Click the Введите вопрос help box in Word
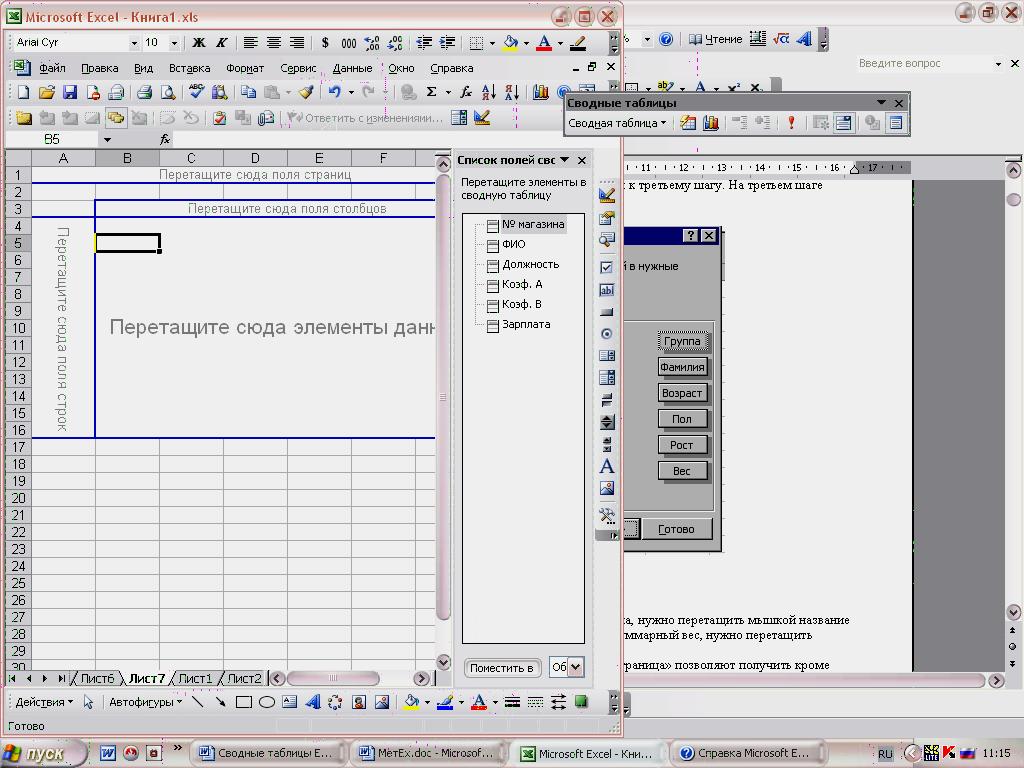Viewport: 1024px width, 768px height. 931,63
